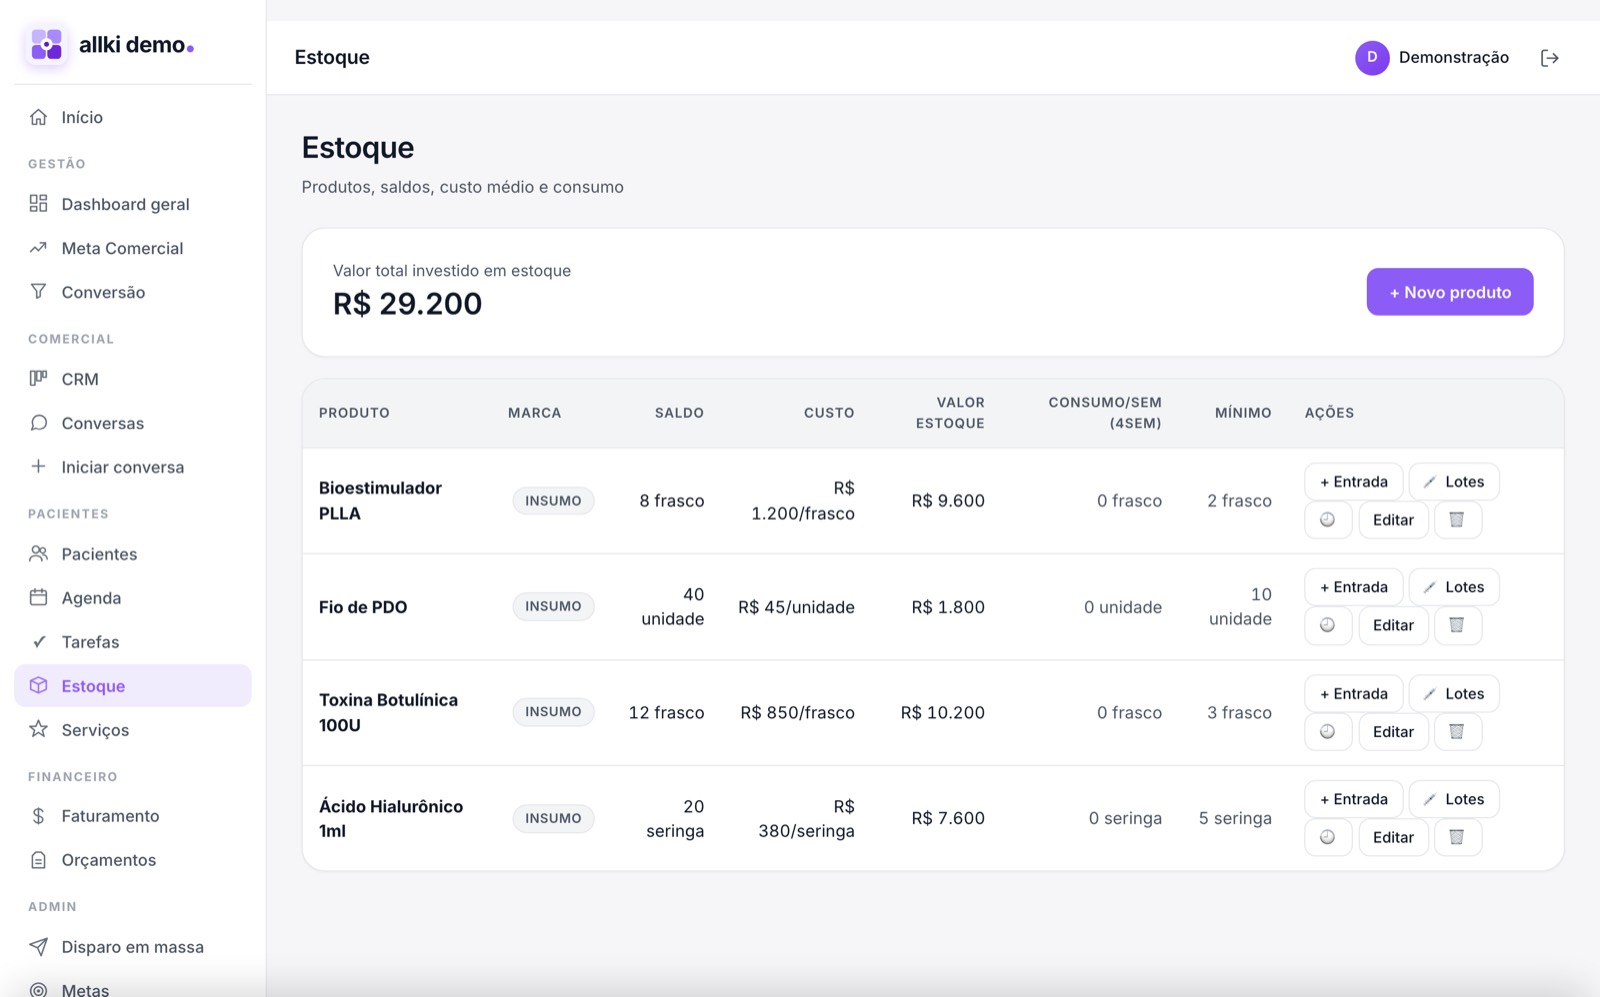View Lotes for Fio de PDO
Viewport: 1600px width, 997px height.
[x=1454, y=587]
